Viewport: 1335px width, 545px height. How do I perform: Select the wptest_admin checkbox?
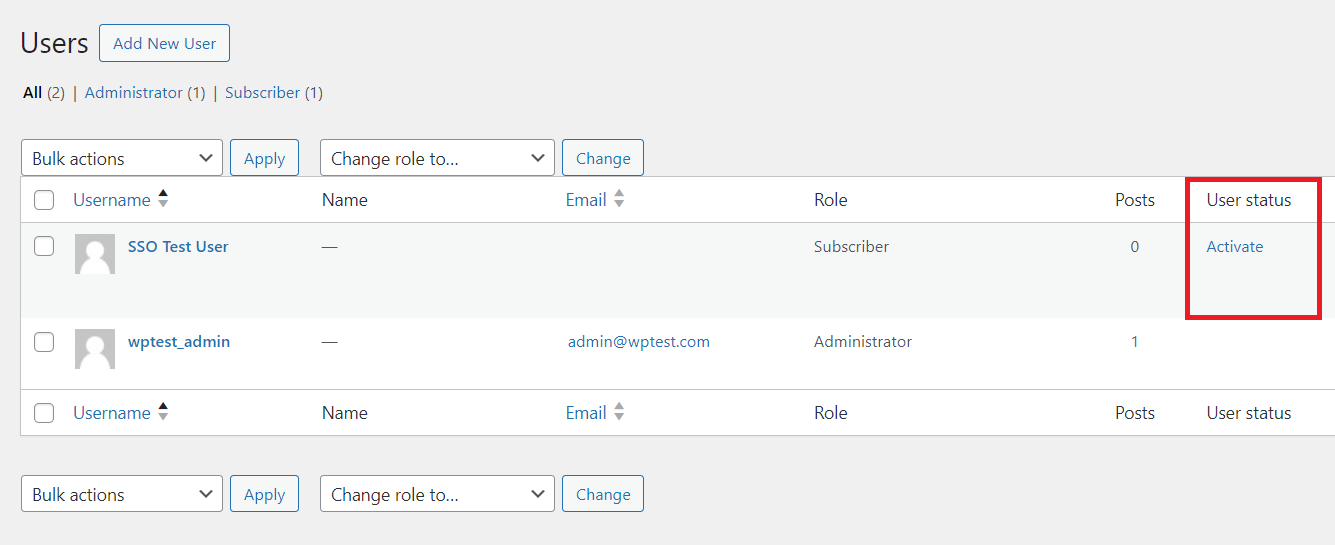coord(44,342)
